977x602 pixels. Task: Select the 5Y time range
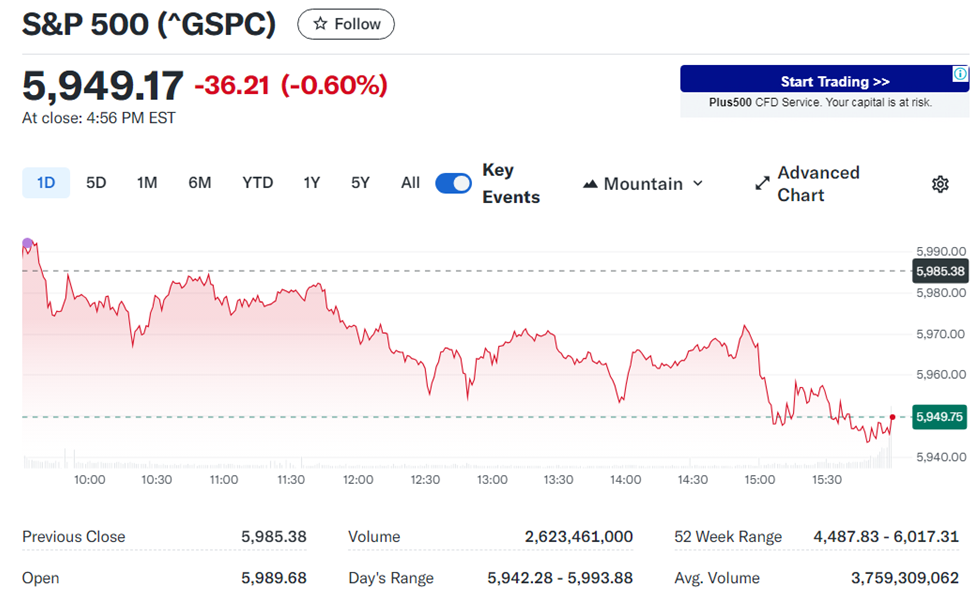(x=359, y=183)
